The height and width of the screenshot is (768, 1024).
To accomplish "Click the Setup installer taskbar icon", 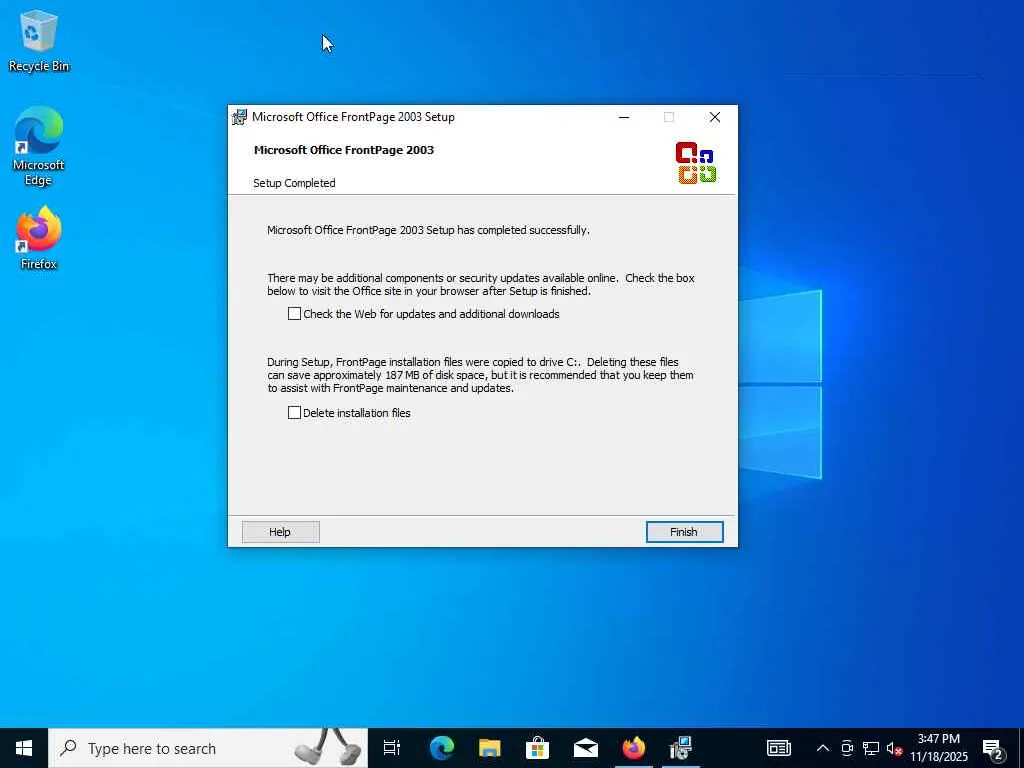I will click(x=681, y=748).
